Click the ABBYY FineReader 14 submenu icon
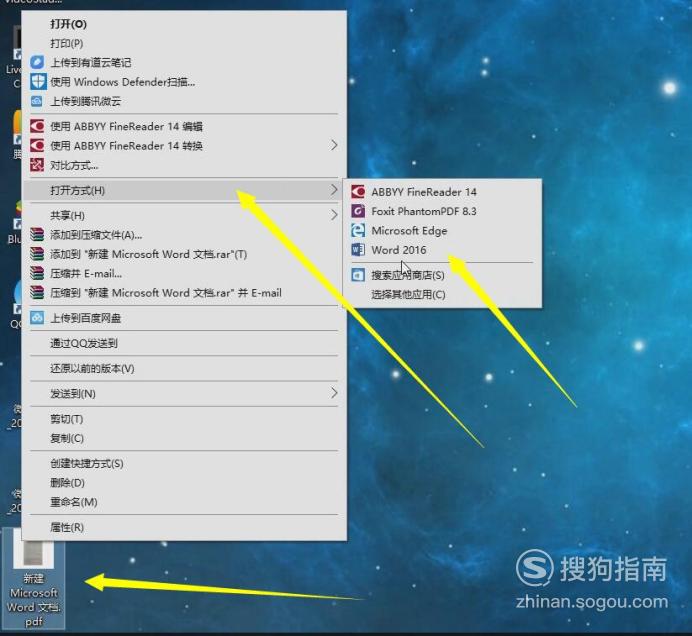 358,192
